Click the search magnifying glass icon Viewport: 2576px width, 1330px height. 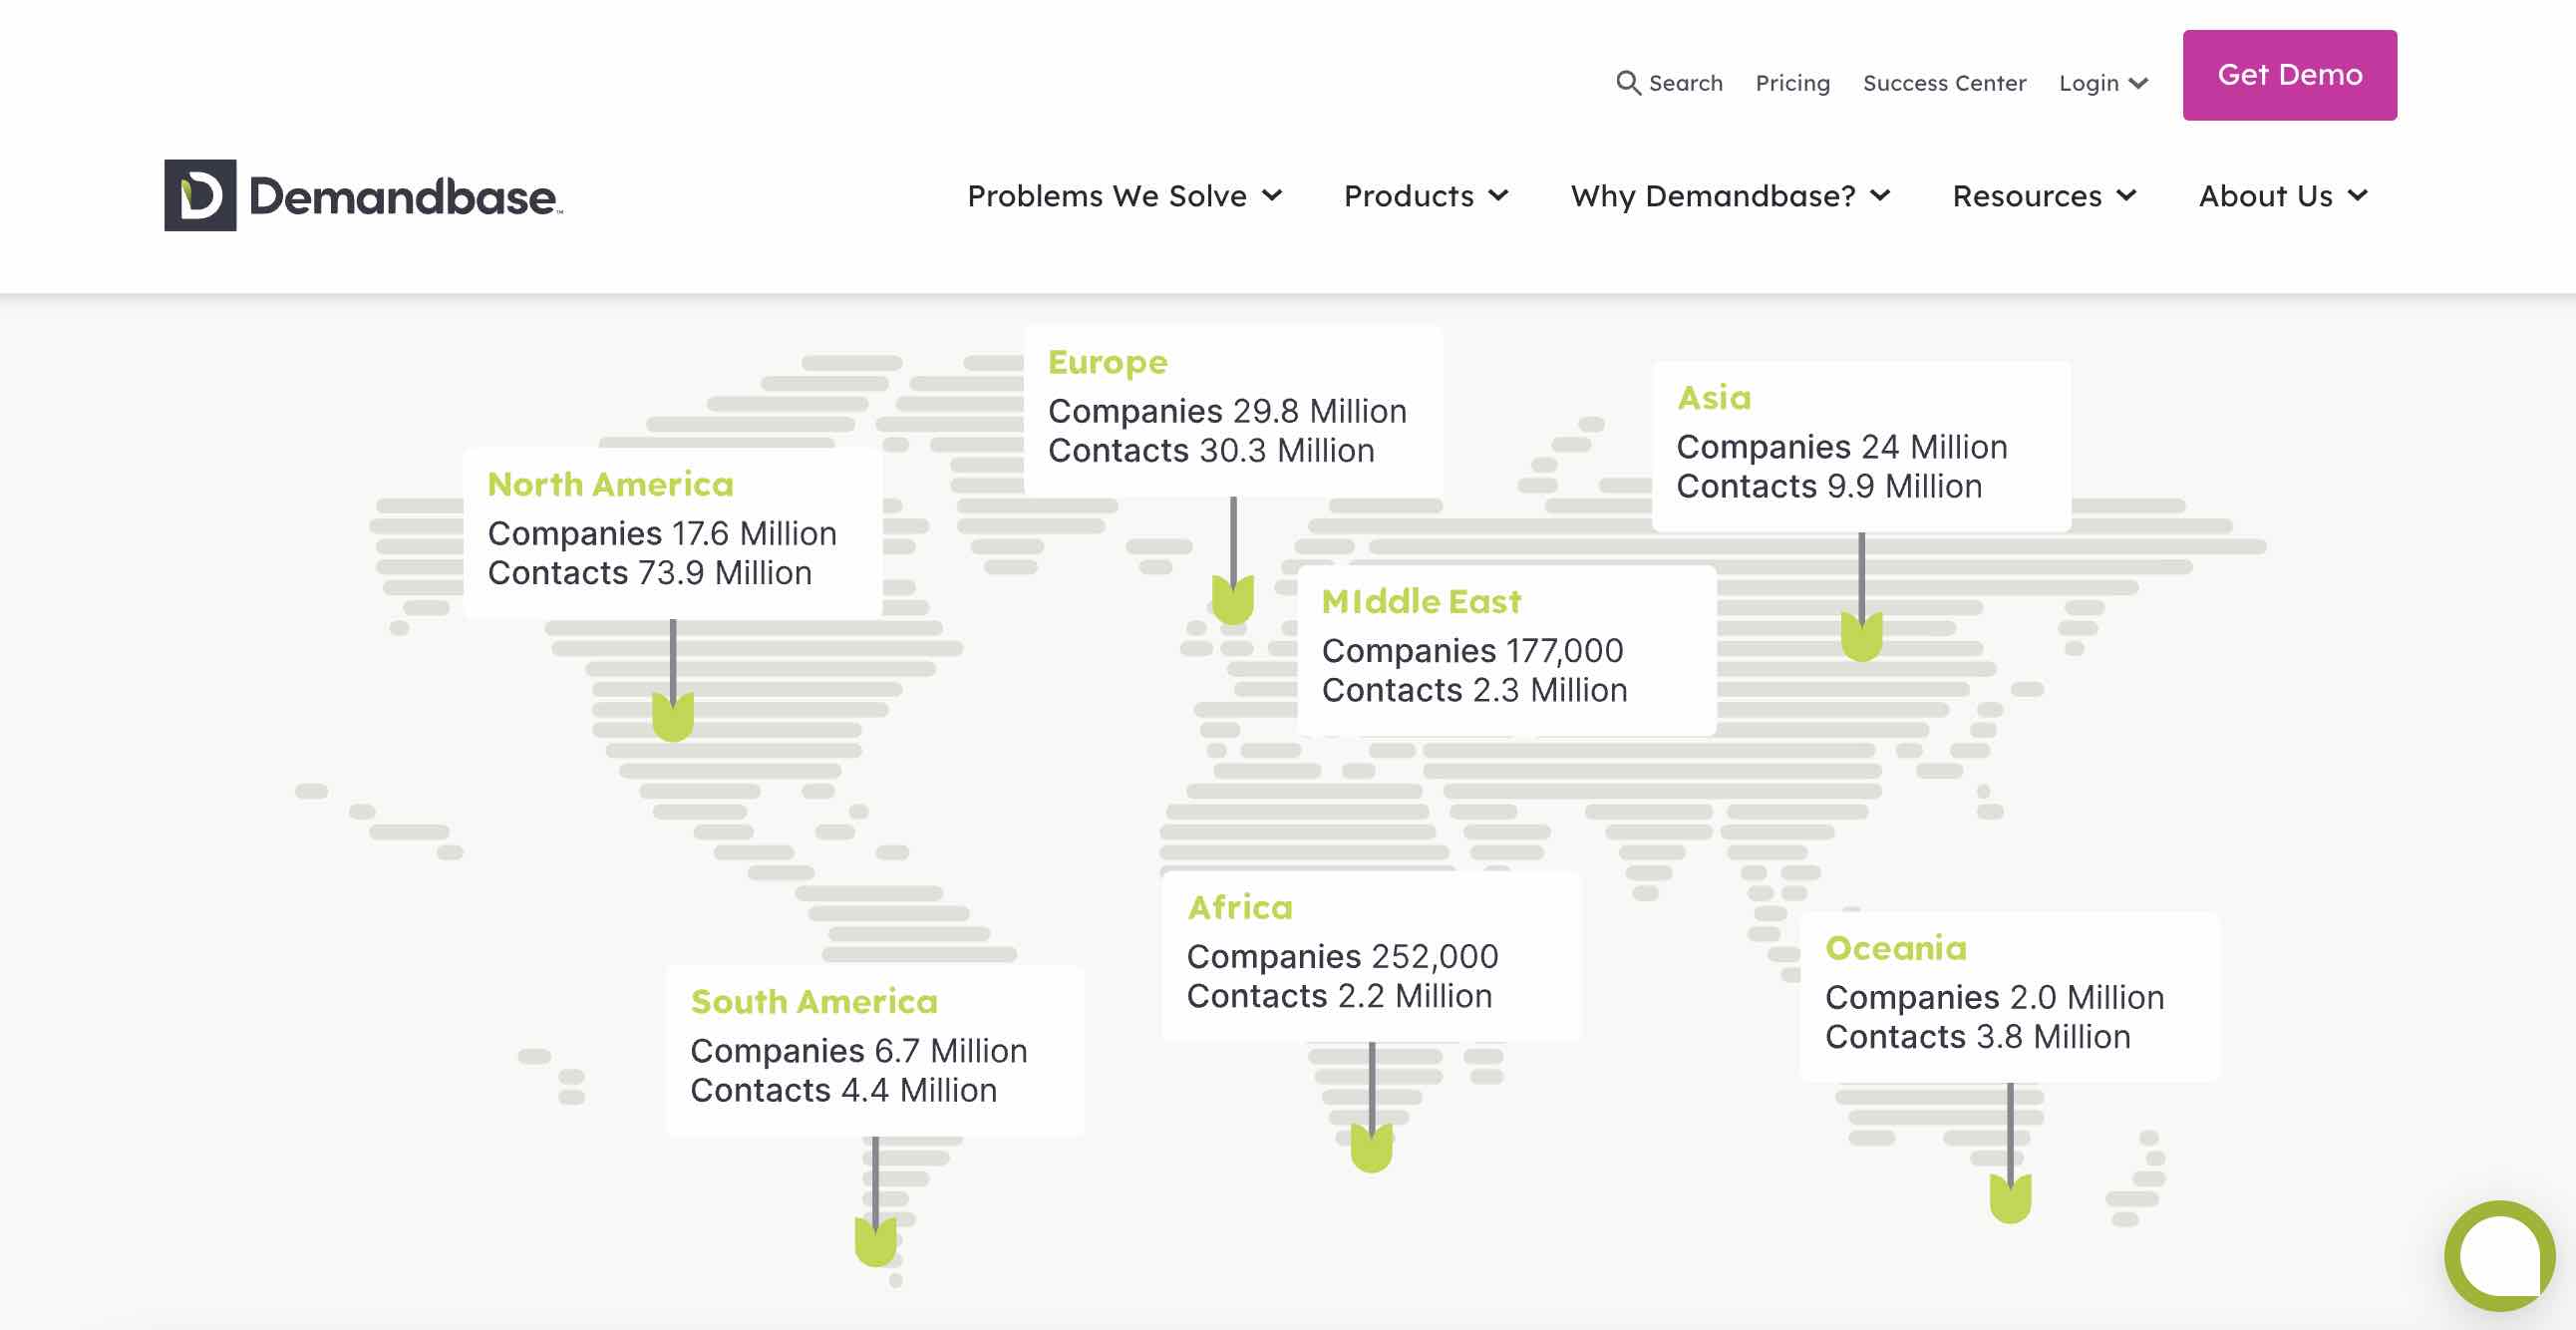pos(1627,83)
